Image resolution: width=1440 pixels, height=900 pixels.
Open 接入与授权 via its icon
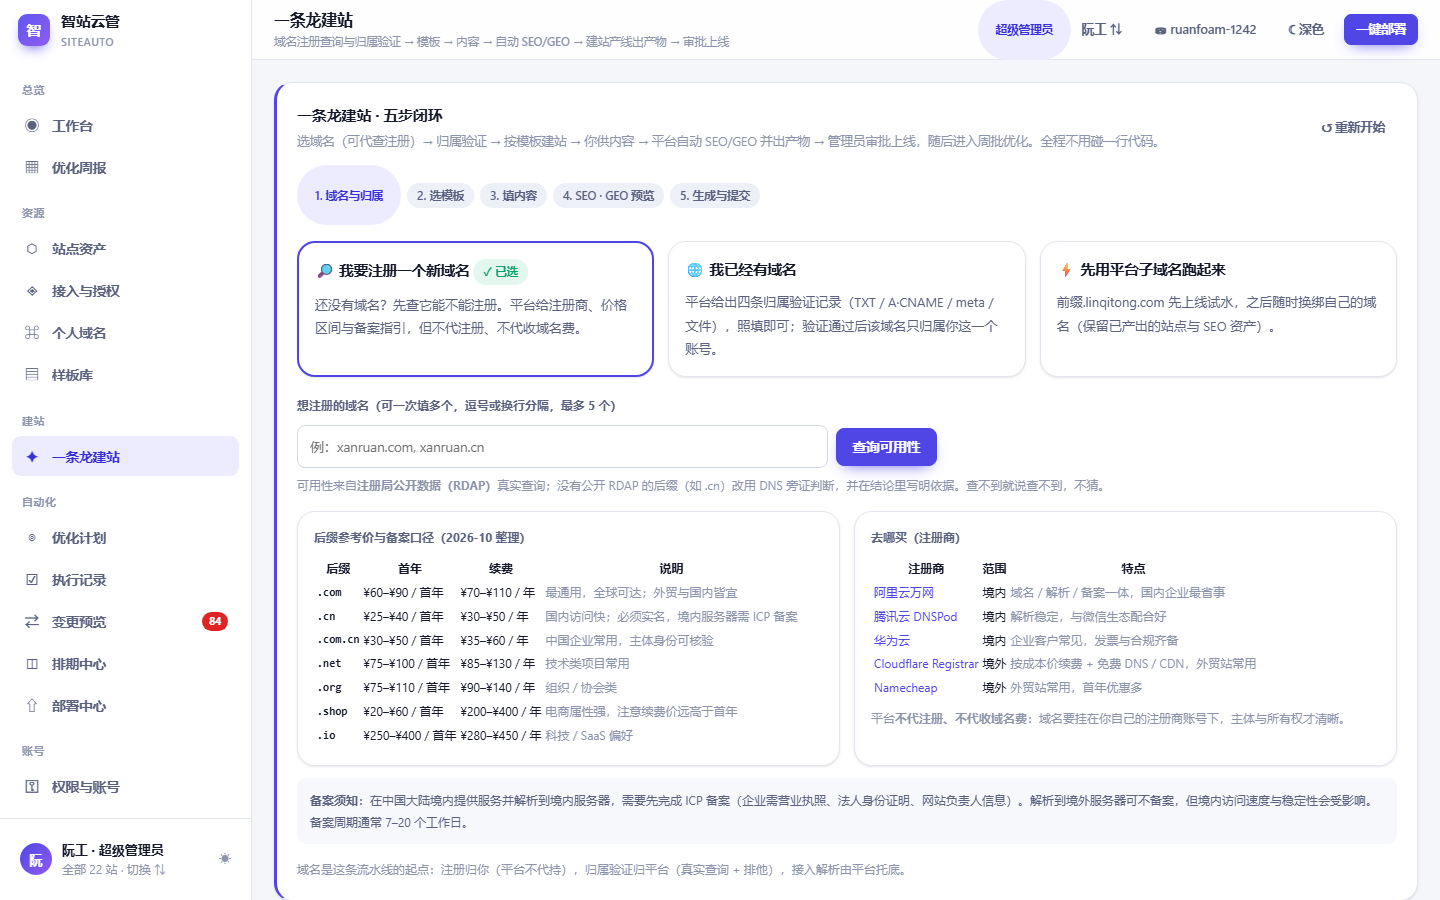[x=32, y=291]
